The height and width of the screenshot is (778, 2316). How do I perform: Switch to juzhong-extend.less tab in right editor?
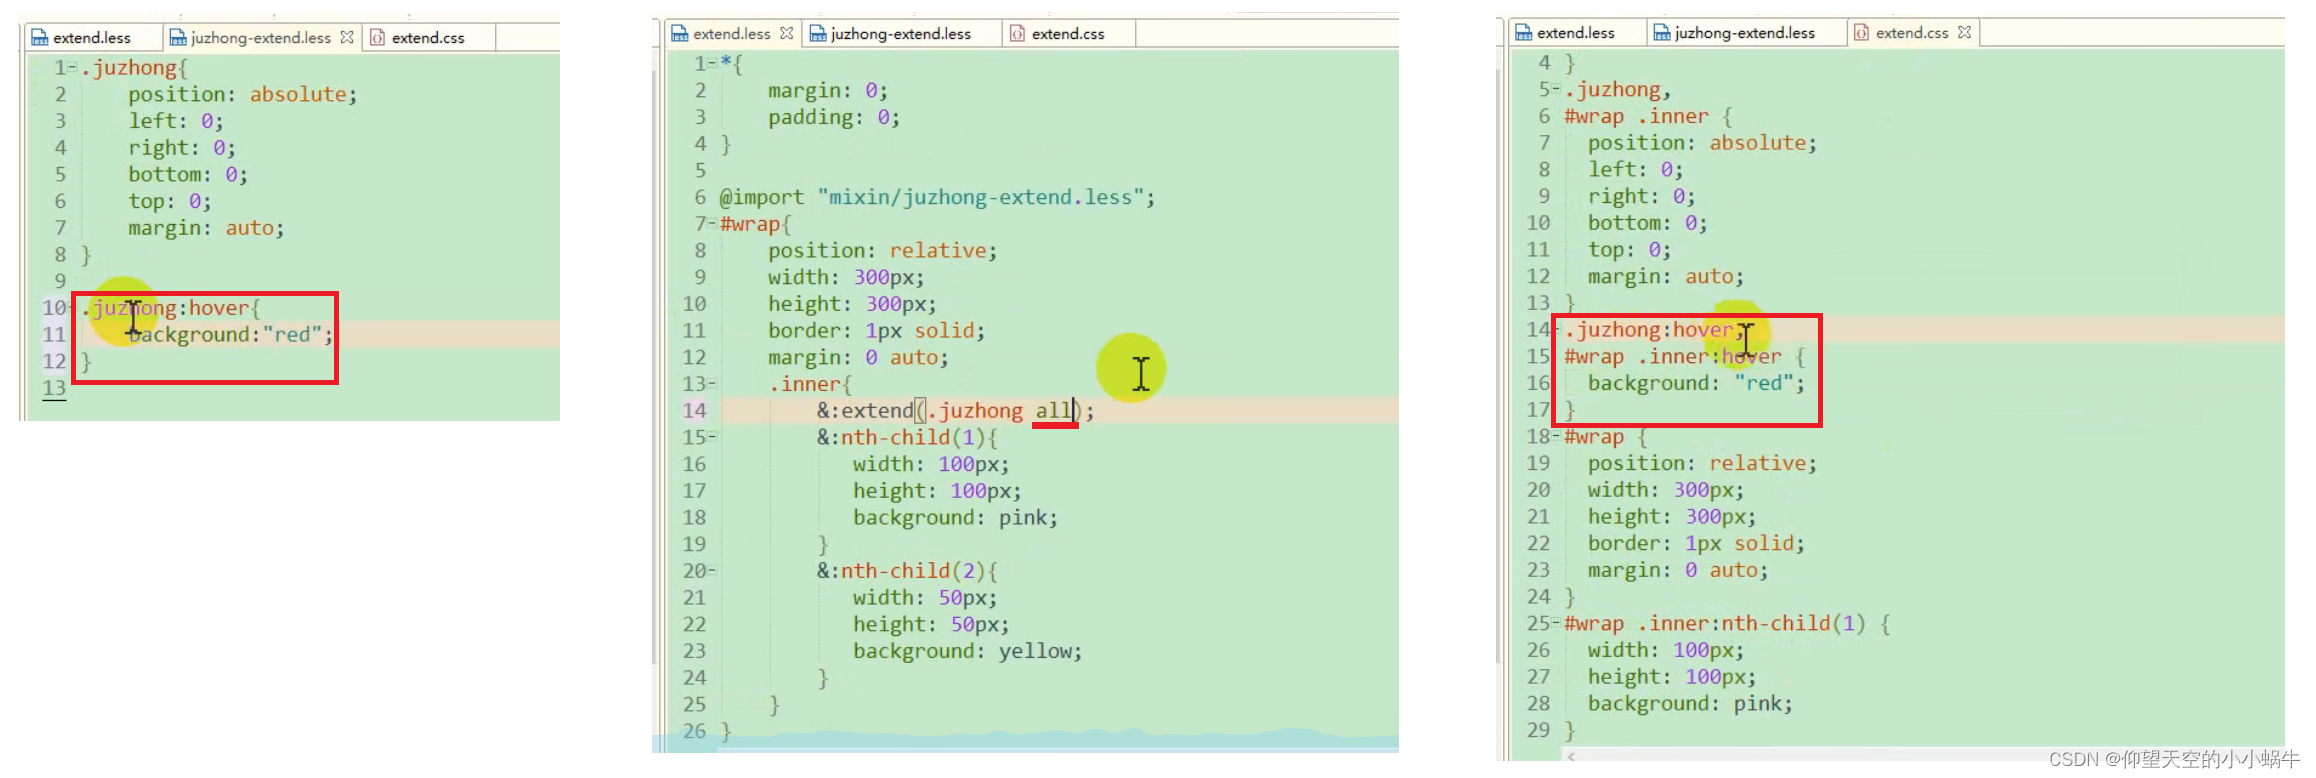(1745, 33)
